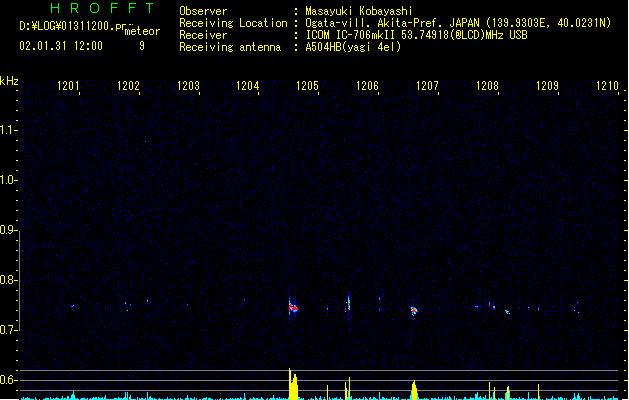
Task: Click the 1.0 kHz axis label
Action: [x=8, y=180]
